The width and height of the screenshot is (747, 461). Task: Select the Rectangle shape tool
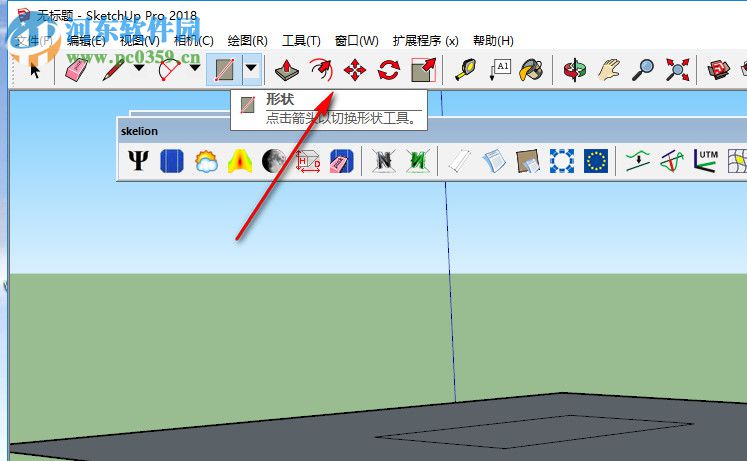(224, 70)
